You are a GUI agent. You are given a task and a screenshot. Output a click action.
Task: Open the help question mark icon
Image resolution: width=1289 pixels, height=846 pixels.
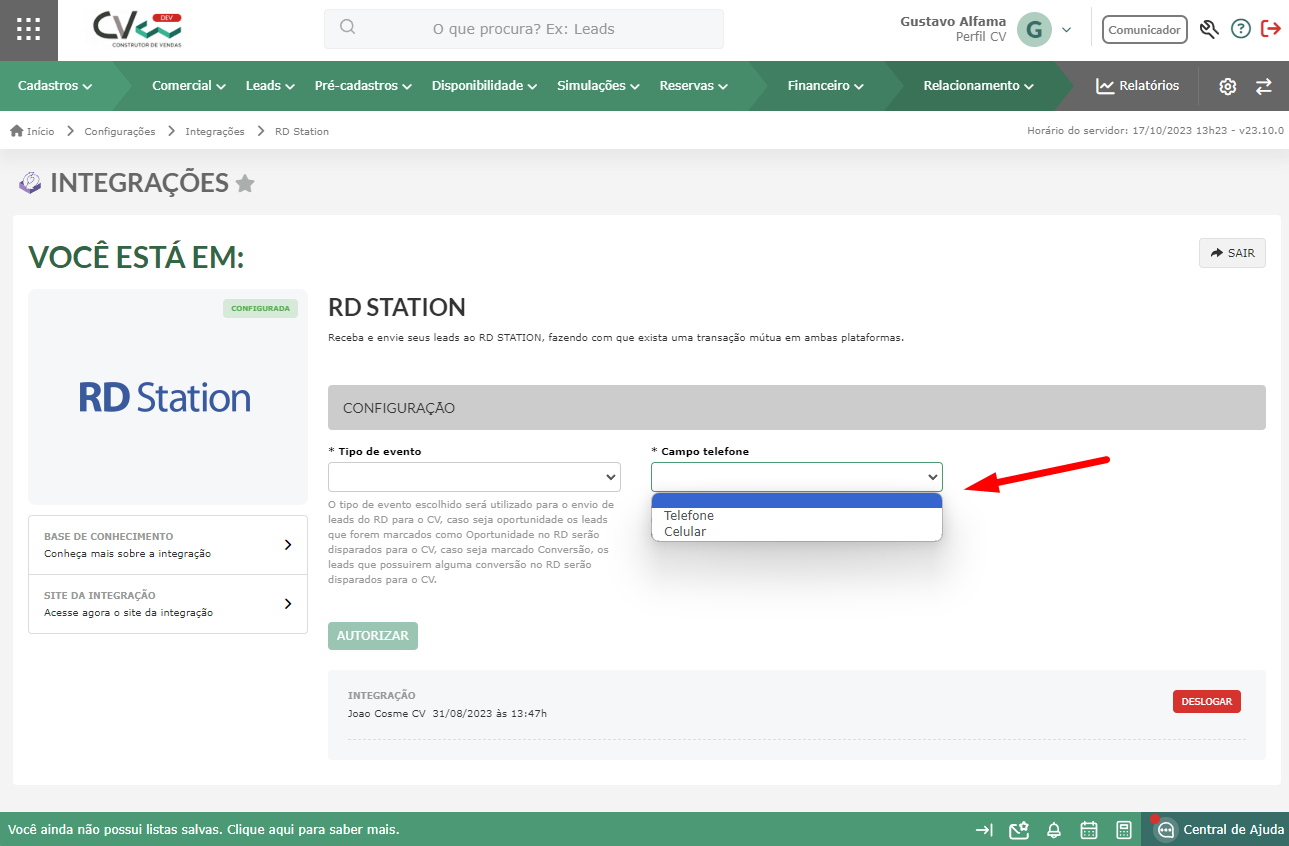(1241, 29)
